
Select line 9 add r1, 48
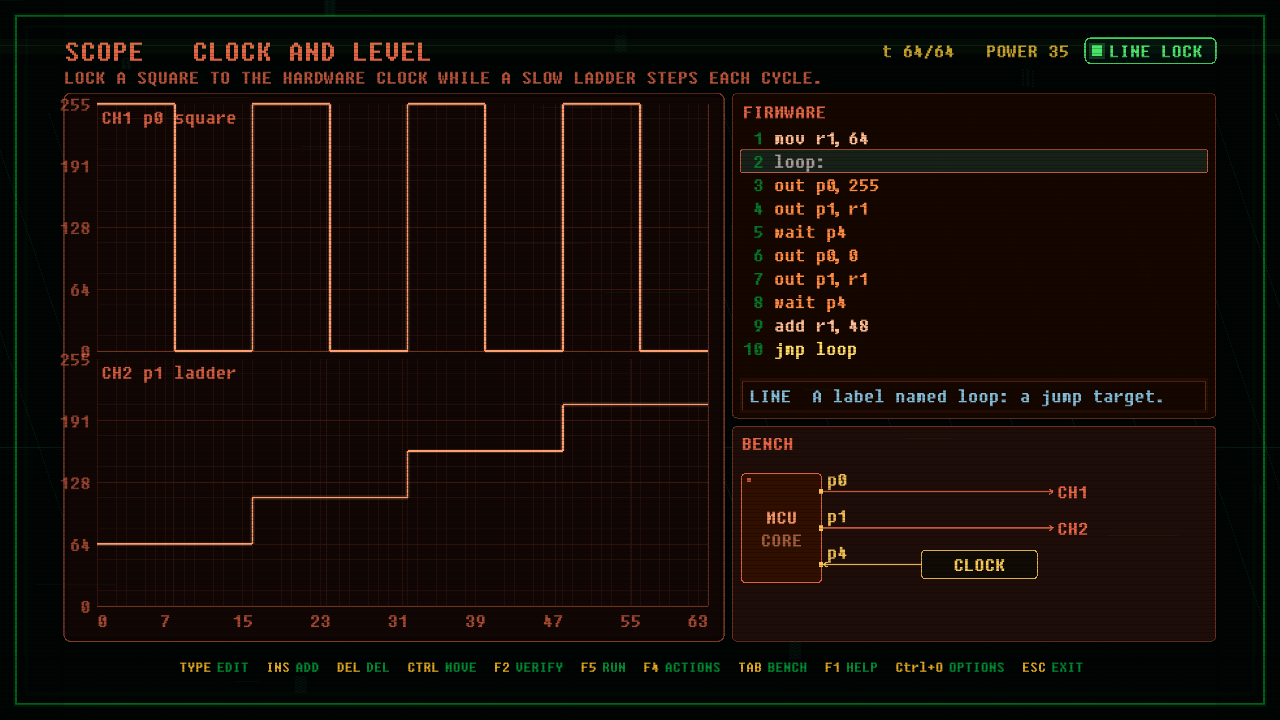click(x=974, y=326)
